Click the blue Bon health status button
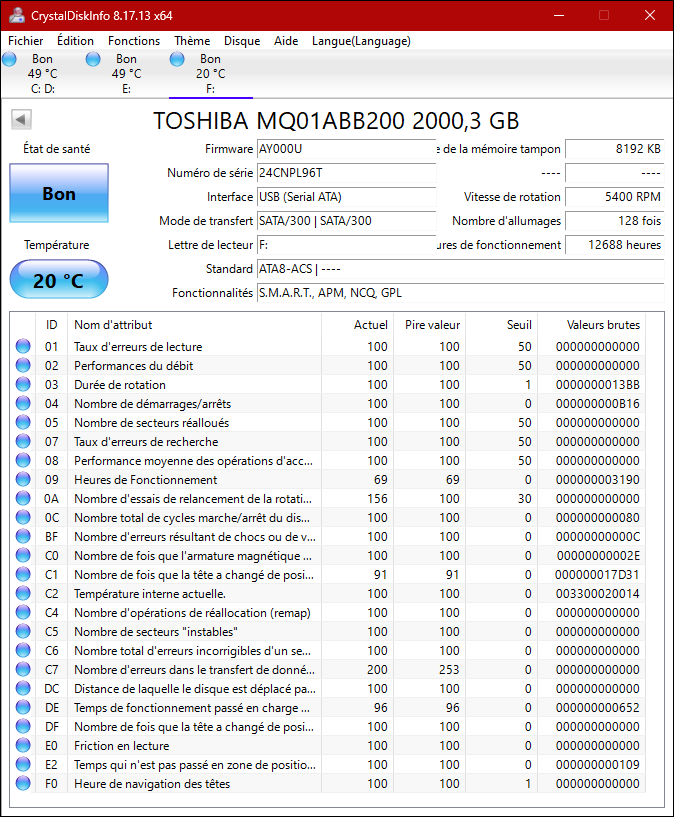The width and height of the screenshot is (674, 817). point(59,194)
